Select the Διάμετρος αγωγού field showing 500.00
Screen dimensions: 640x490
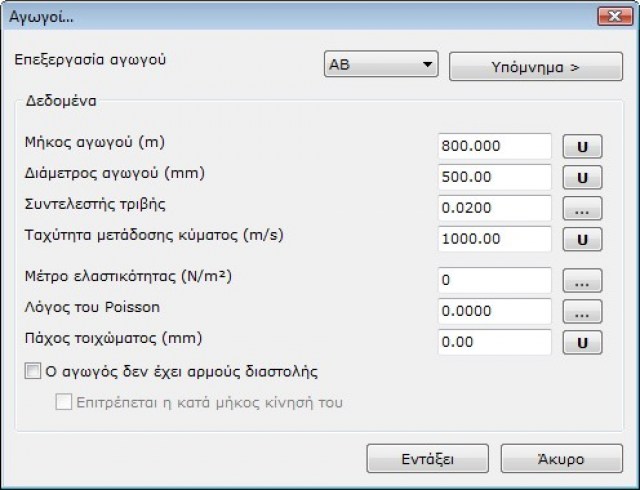[494, 177]
